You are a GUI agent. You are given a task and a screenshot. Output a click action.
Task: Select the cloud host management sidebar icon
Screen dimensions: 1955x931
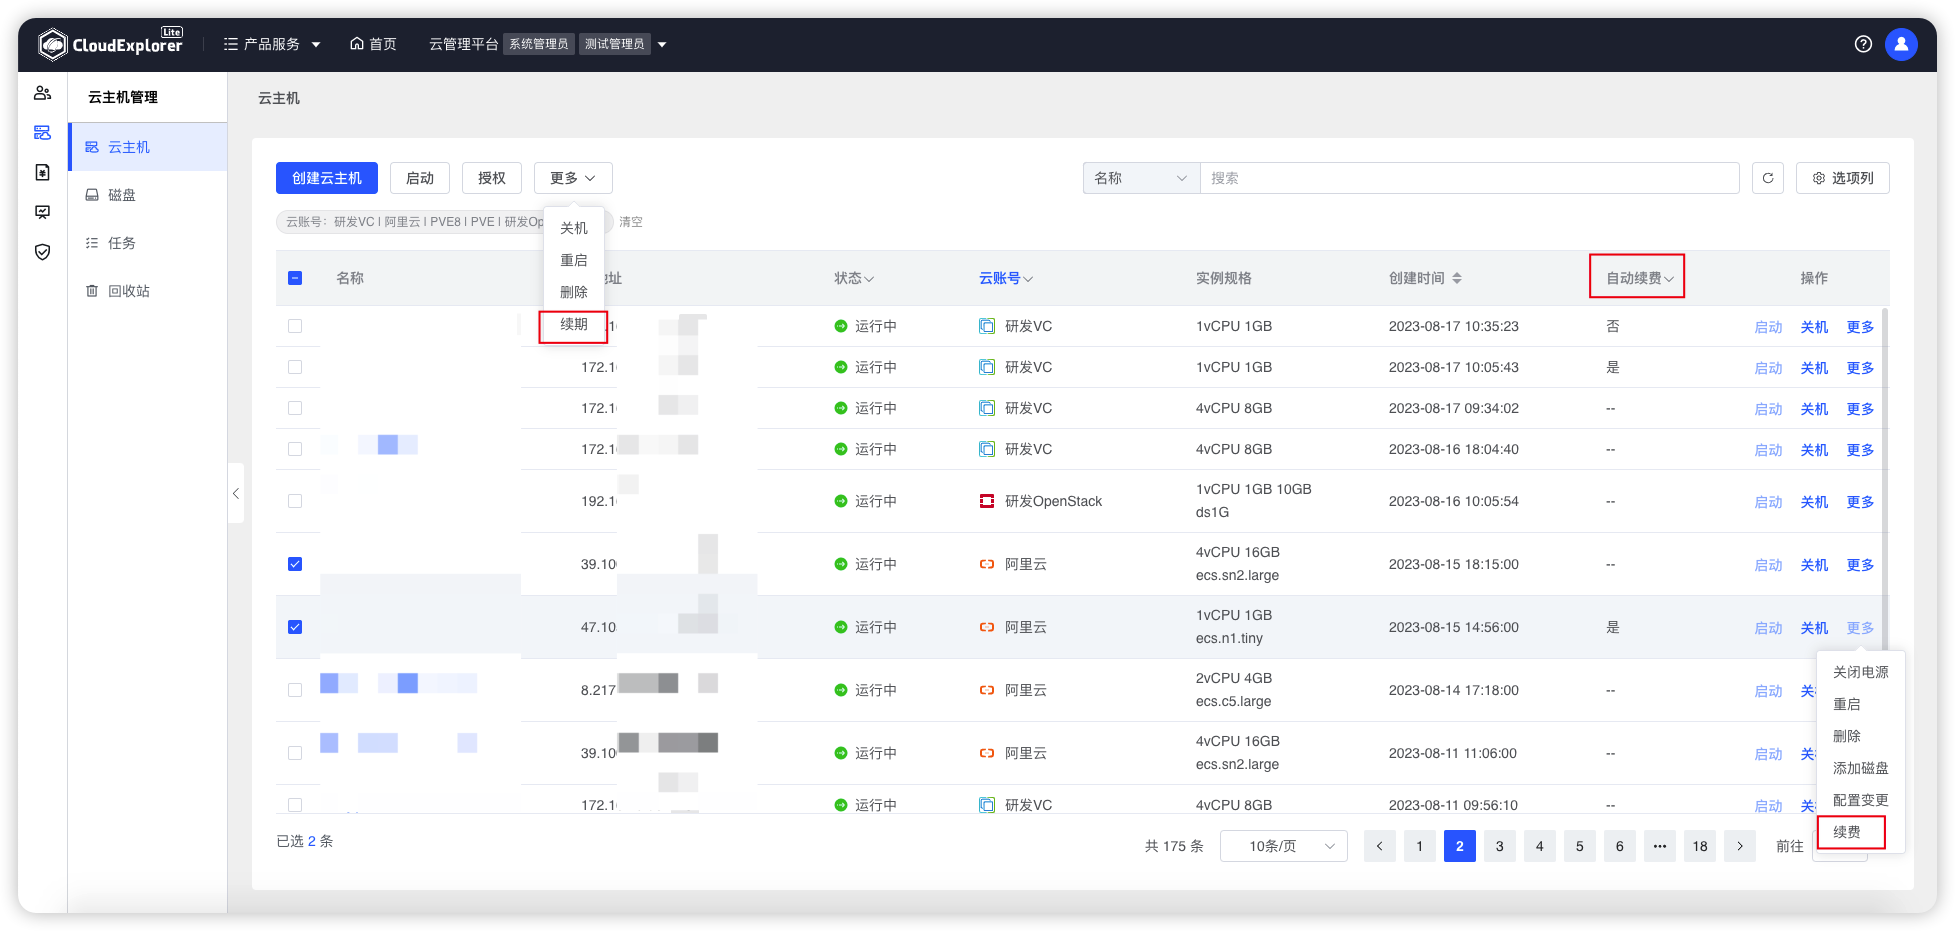42,132
